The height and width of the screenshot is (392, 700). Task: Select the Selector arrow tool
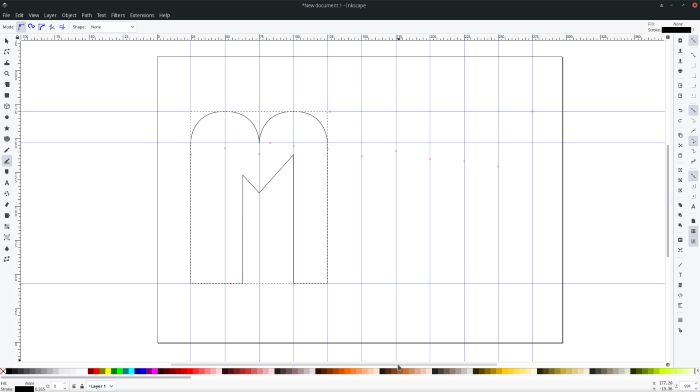pos(7,41)
